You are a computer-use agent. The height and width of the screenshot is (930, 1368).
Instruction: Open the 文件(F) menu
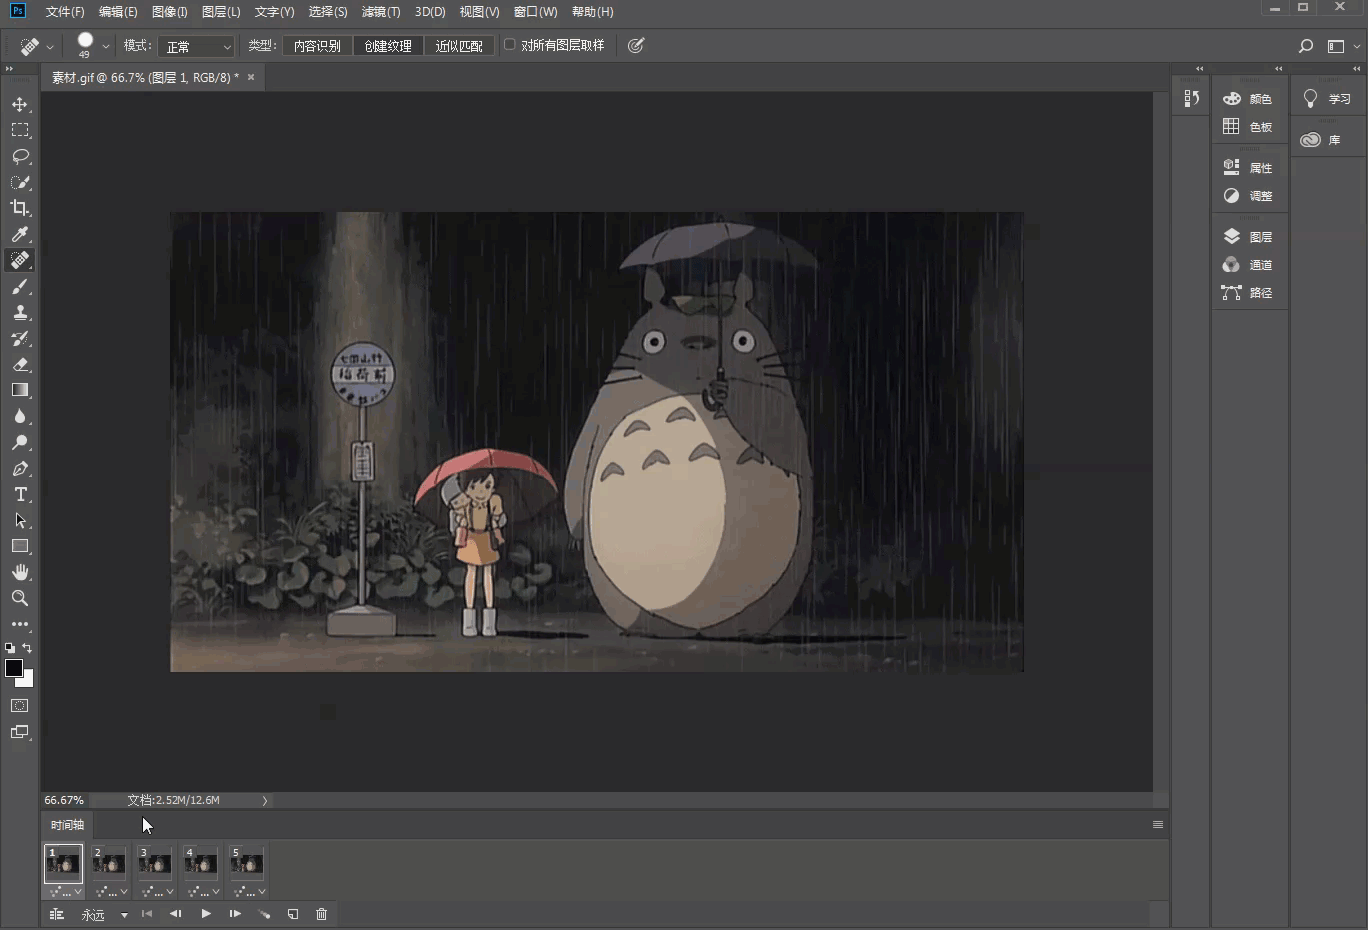point(65,12)
